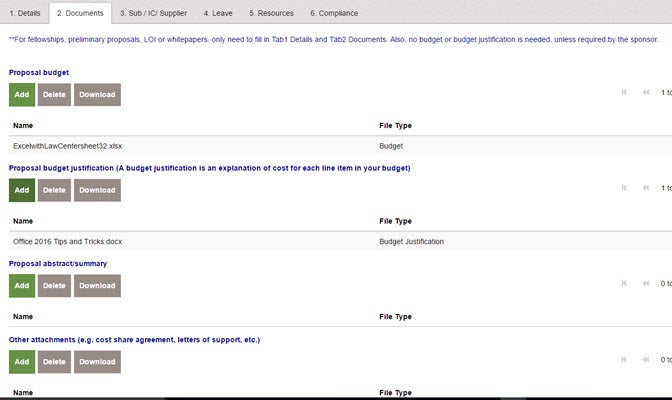Delete an Other attachments document

(x=54, y=362)
